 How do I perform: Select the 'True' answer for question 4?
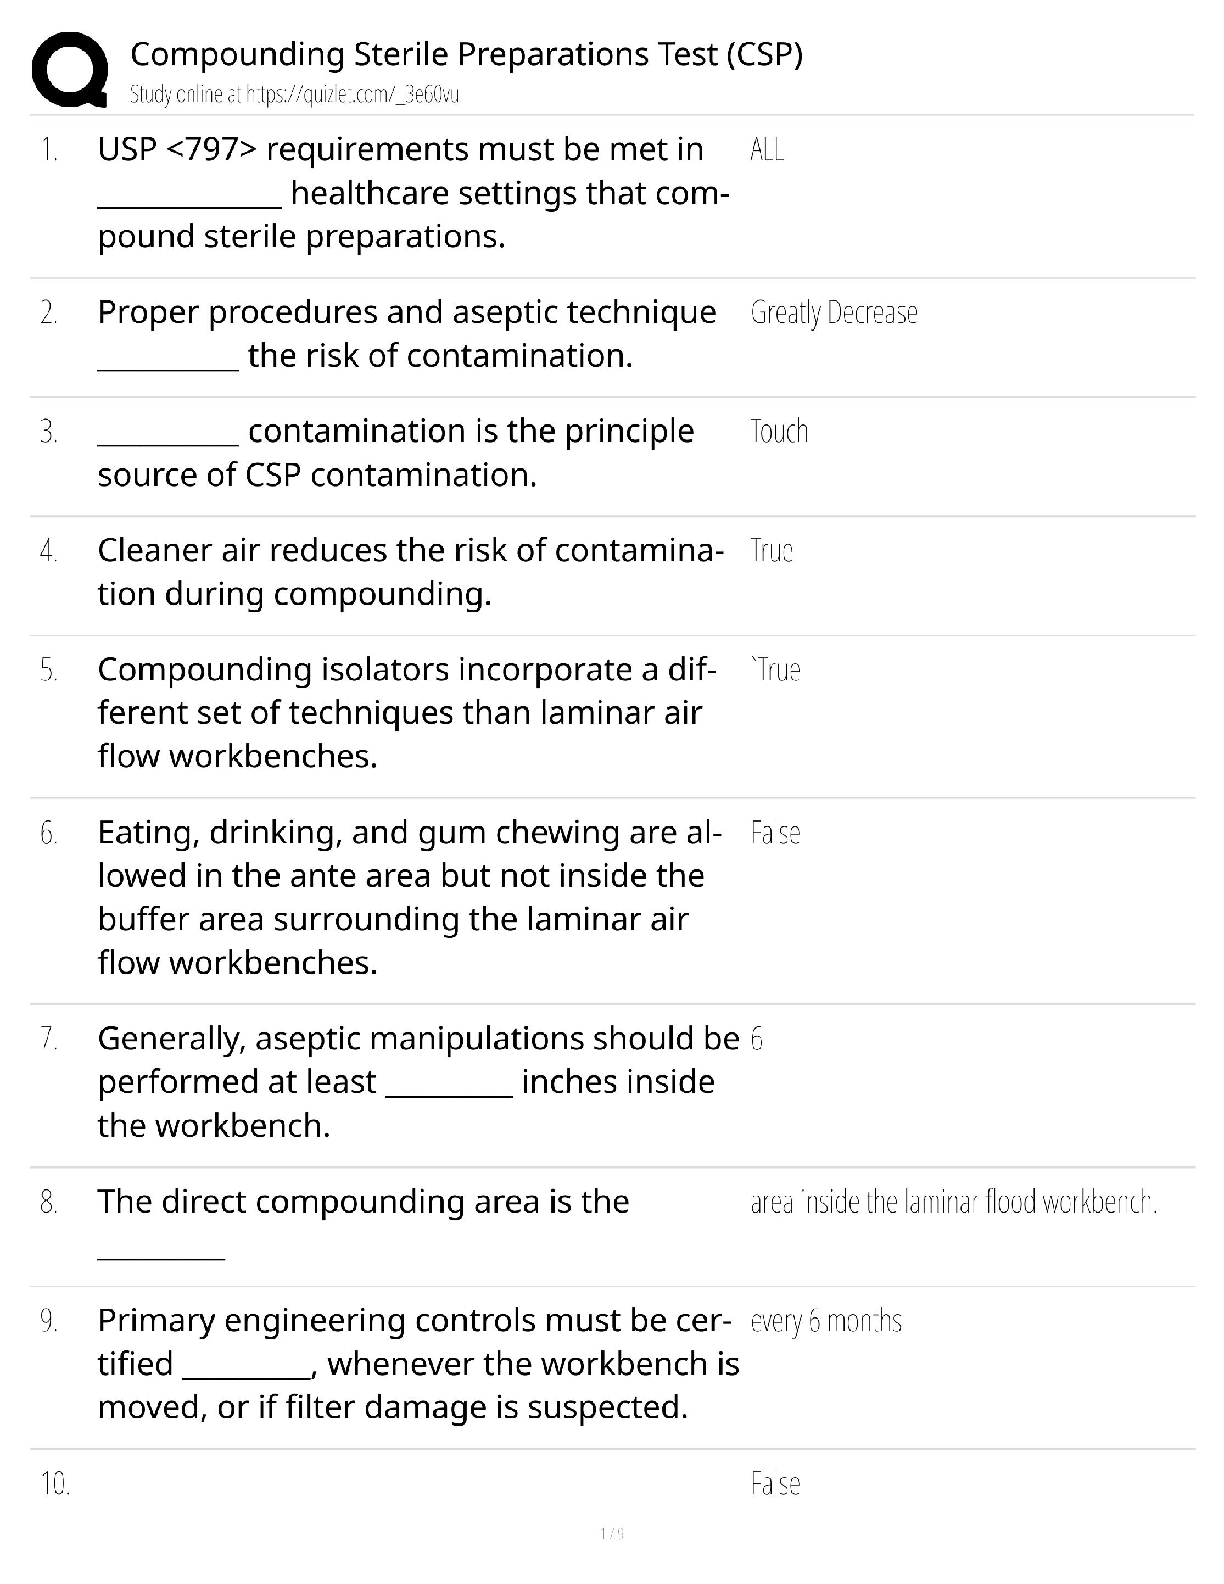pyautogui.click(x=771, y=551)
